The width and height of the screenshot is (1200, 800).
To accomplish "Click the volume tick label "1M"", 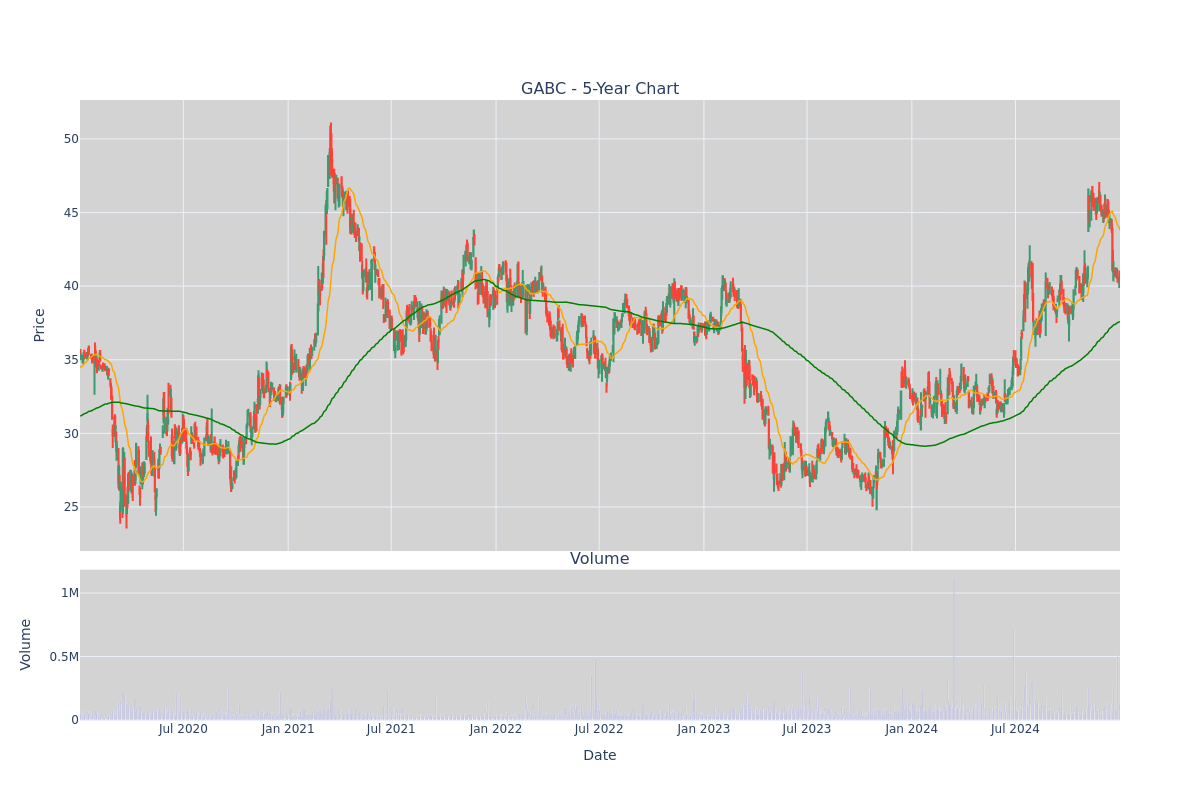I will [70, 593].
